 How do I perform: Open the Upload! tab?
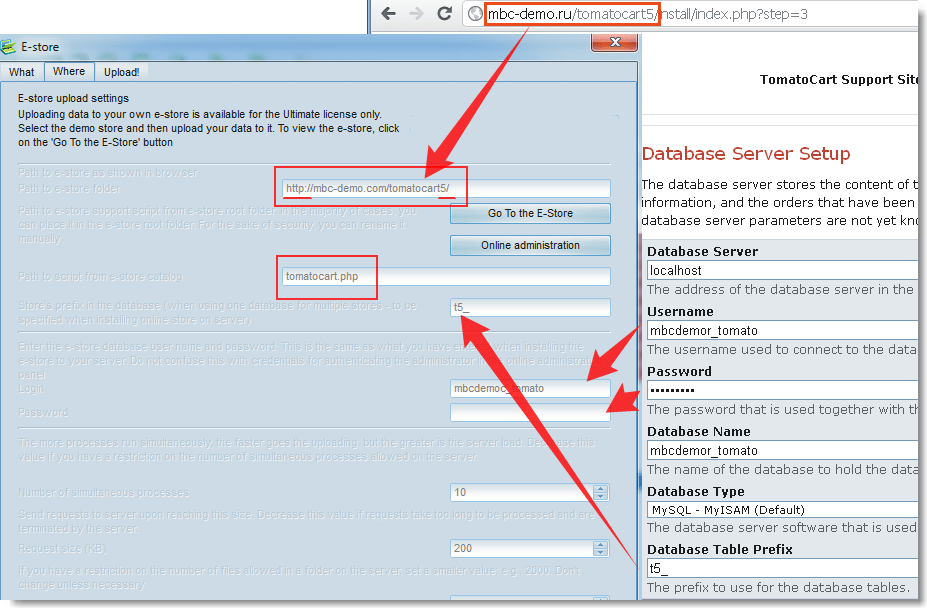121,72
